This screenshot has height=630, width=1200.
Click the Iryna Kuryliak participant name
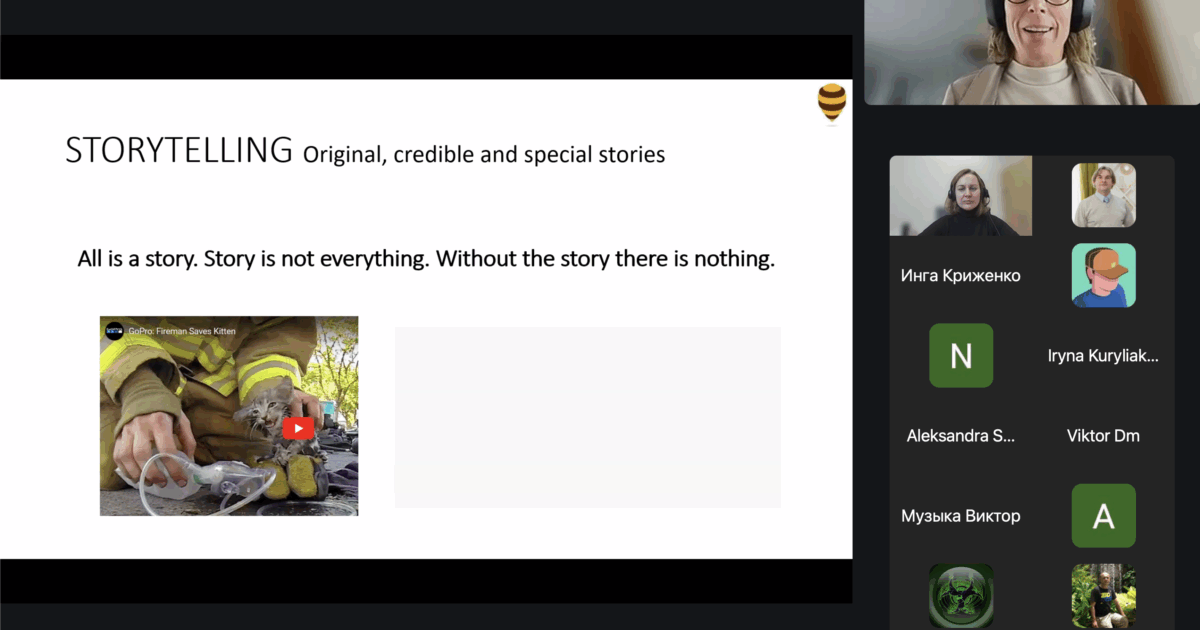tap(1103, 355)
